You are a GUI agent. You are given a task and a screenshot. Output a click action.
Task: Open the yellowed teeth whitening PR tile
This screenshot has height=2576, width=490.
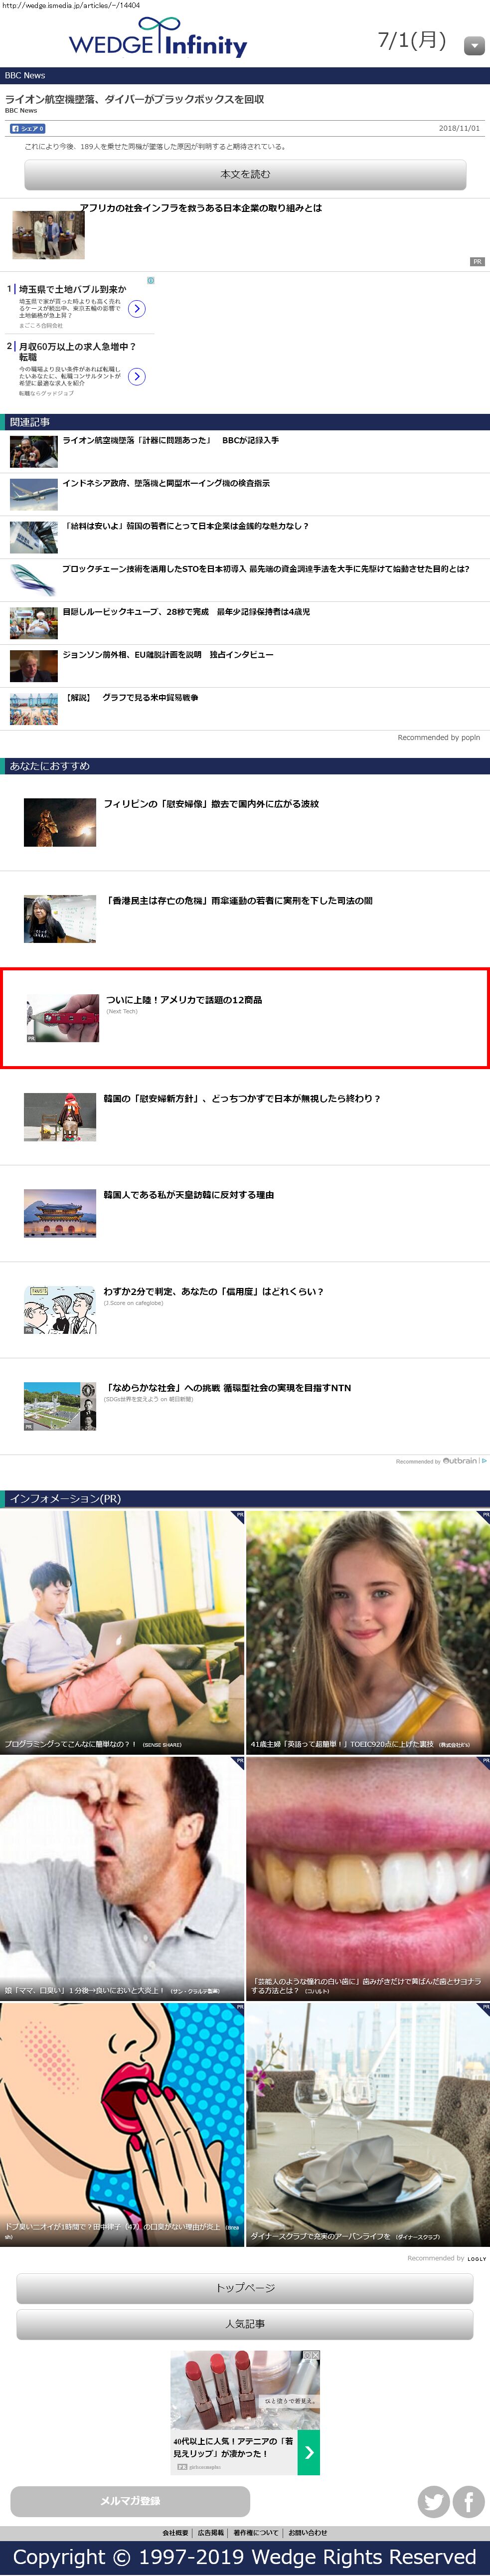(x=368, y=1878)
